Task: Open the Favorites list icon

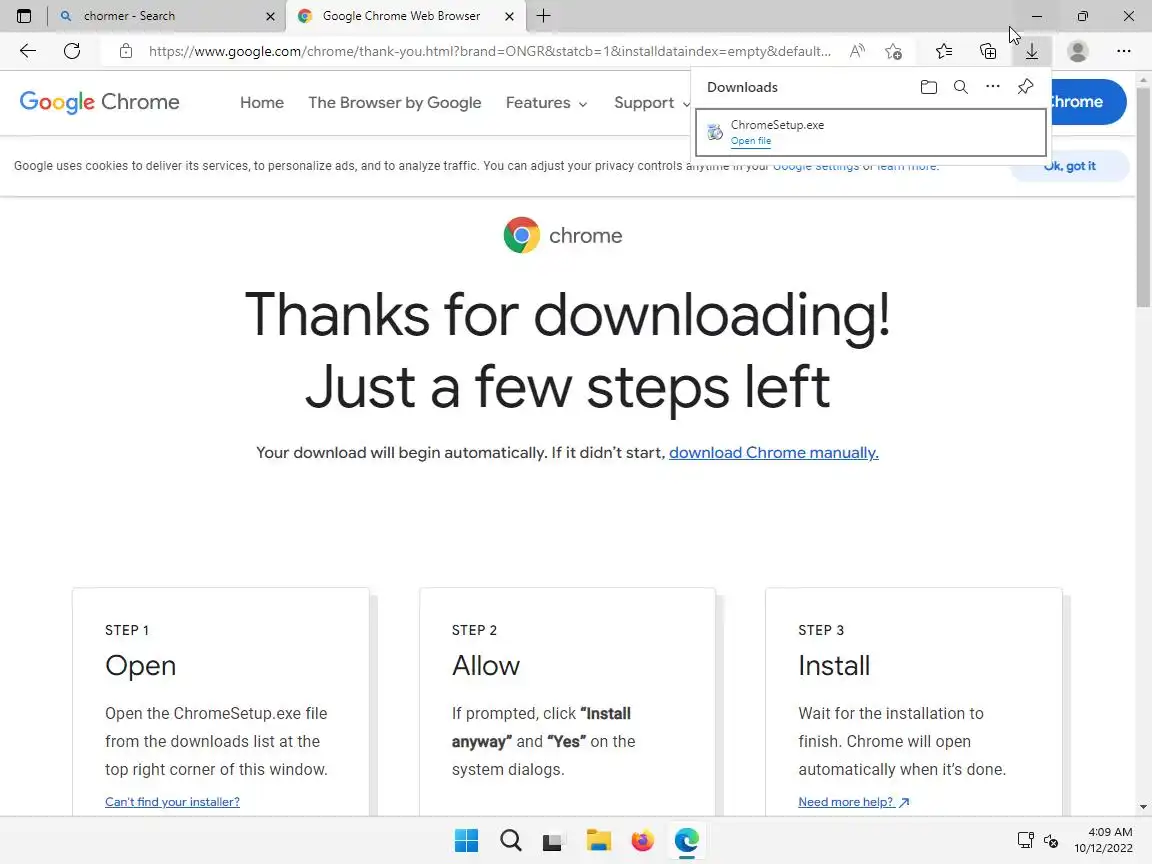Action: coord(944,51)
